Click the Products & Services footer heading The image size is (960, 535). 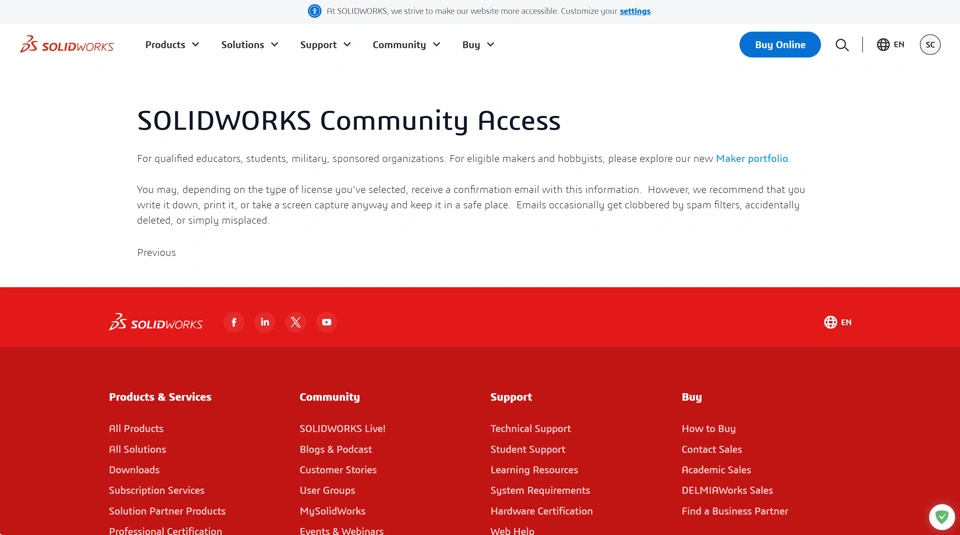[160, 397]
